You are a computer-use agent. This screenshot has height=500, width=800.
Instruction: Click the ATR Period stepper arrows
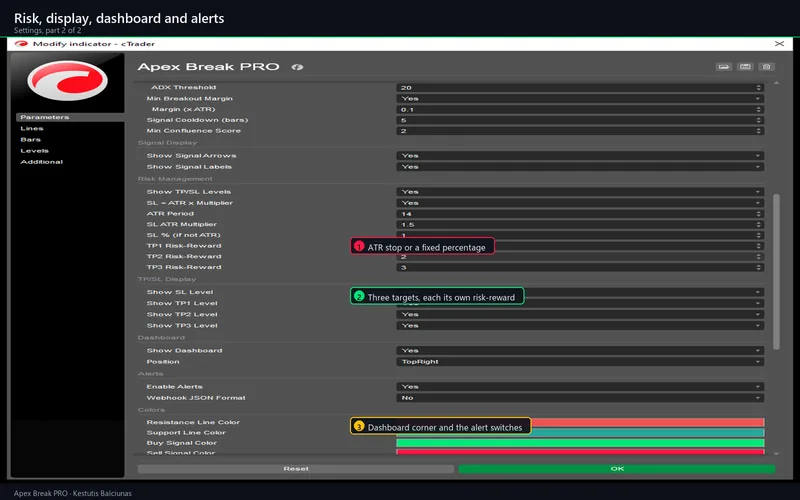[x=759, y=214]
